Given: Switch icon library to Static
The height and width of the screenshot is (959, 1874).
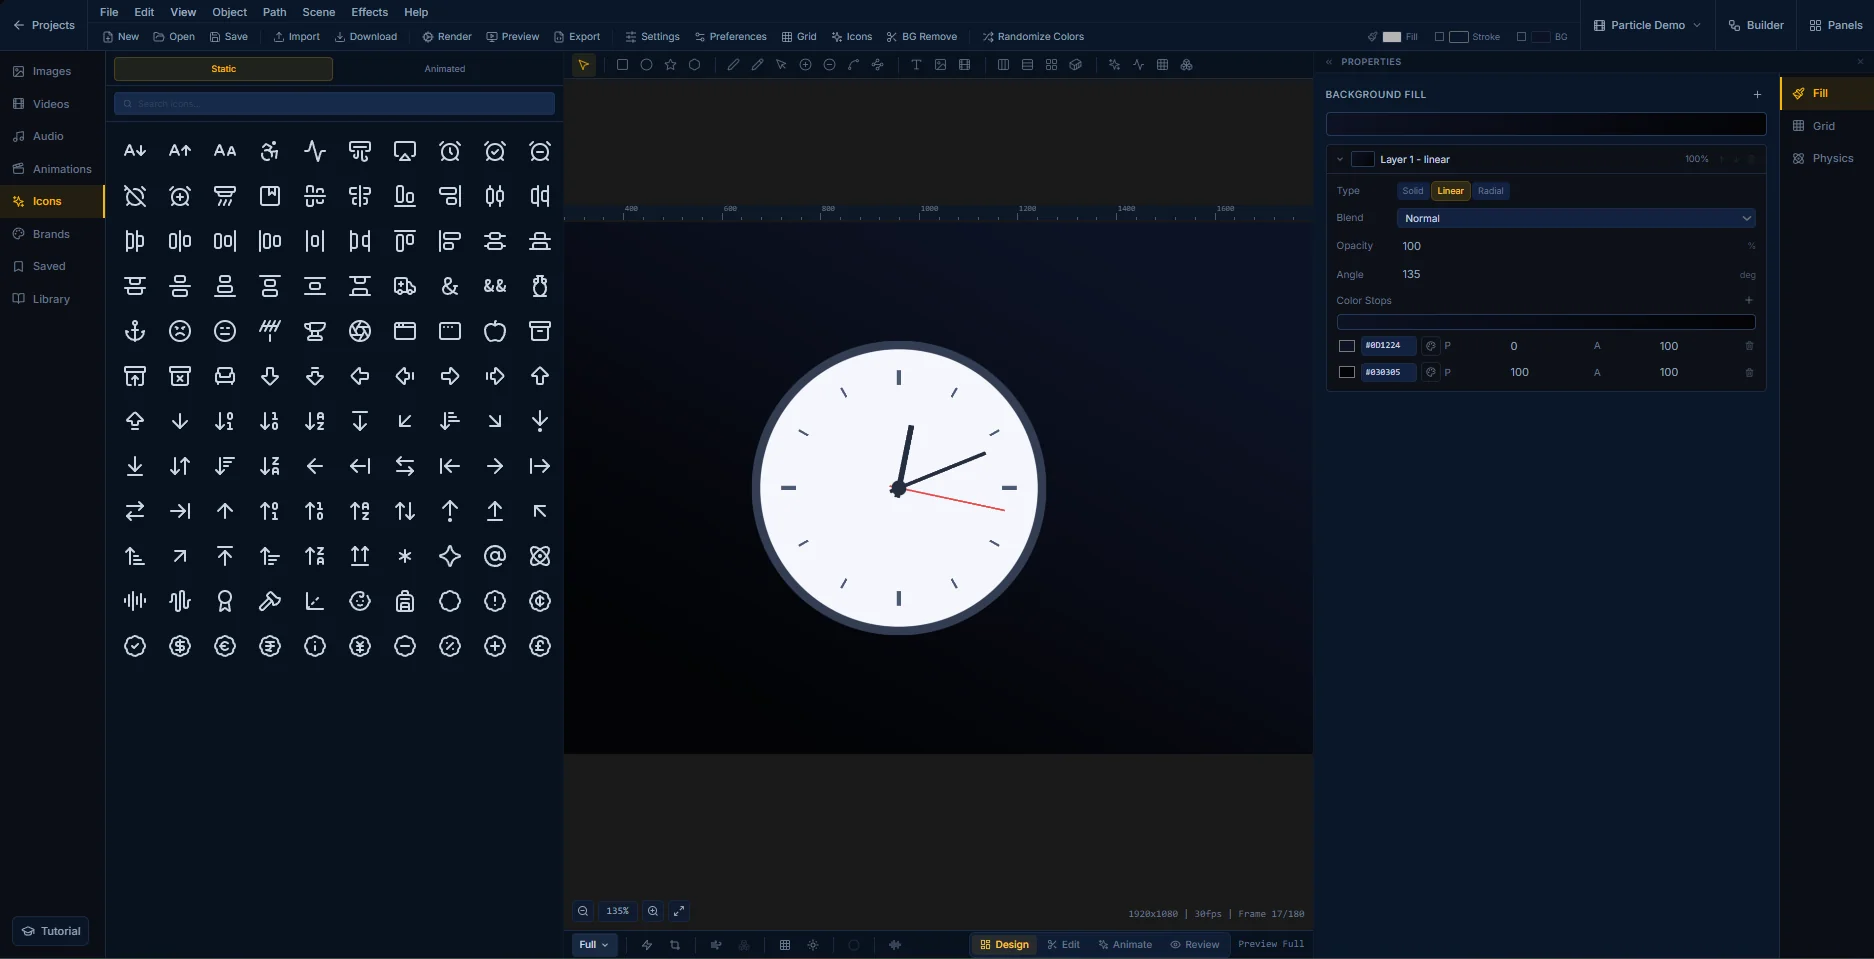Looking at the screenshot, I should tap(223, 69).
